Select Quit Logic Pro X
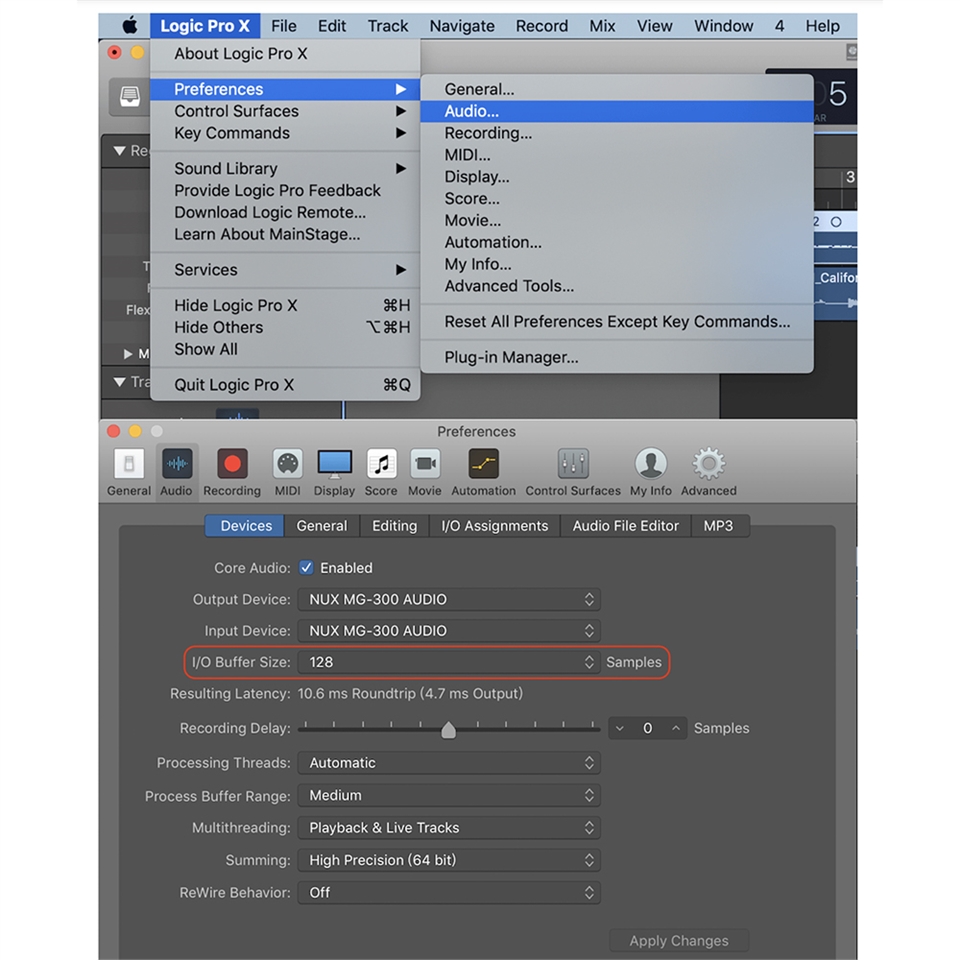The image size is (960, 960). coord(285,385)
